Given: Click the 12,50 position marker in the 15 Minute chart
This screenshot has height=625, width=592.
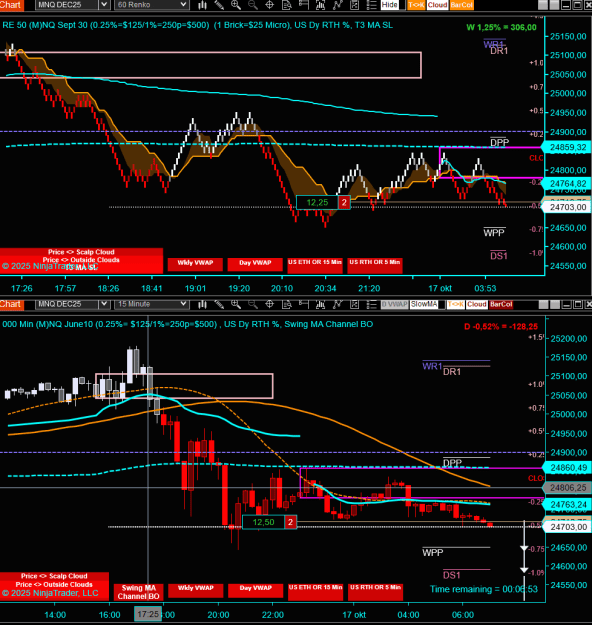Looking at the screenshot, I should pos(264,522).
